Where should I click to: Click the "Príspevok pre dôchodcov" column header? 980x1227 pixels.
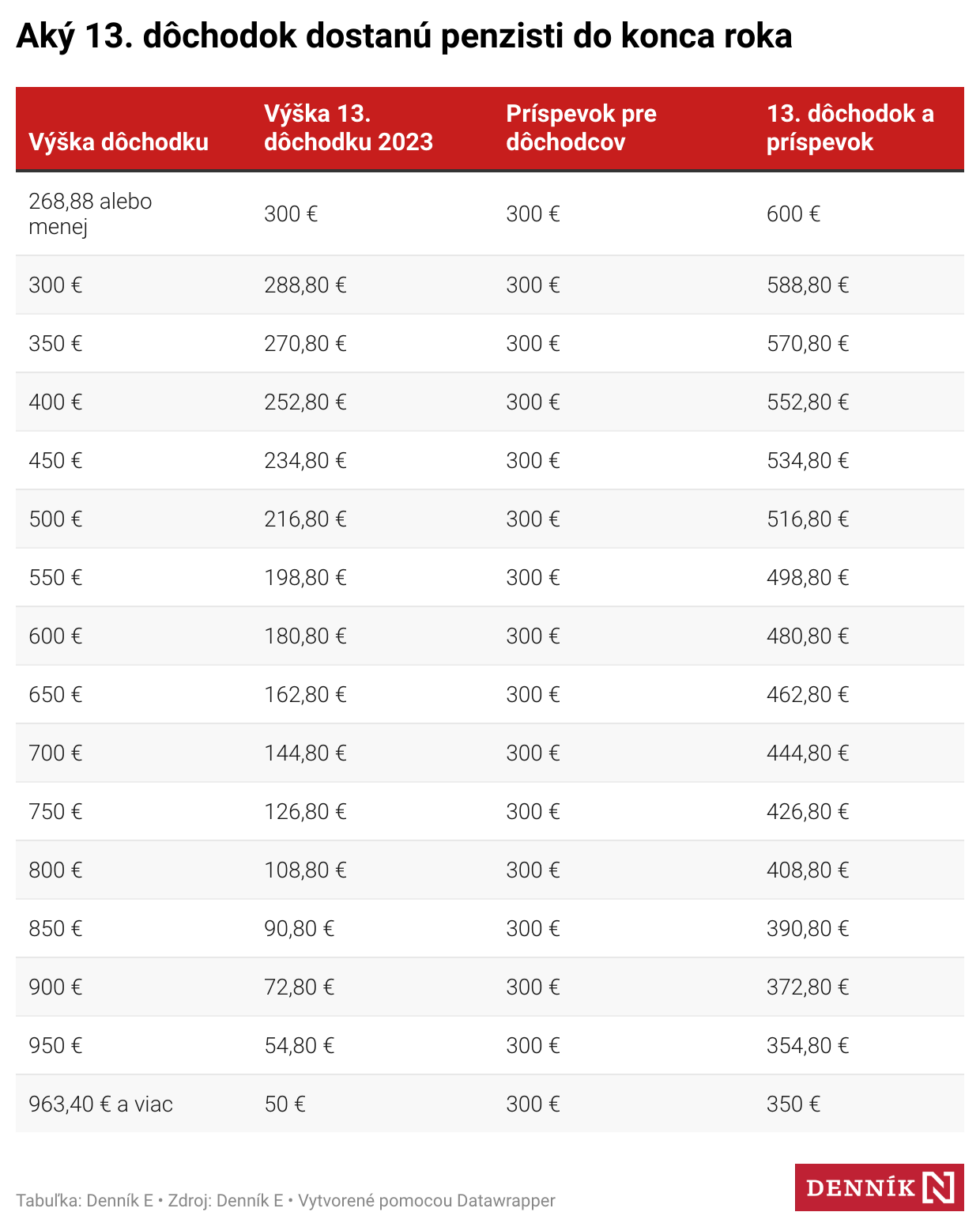[x=580, y=128]
